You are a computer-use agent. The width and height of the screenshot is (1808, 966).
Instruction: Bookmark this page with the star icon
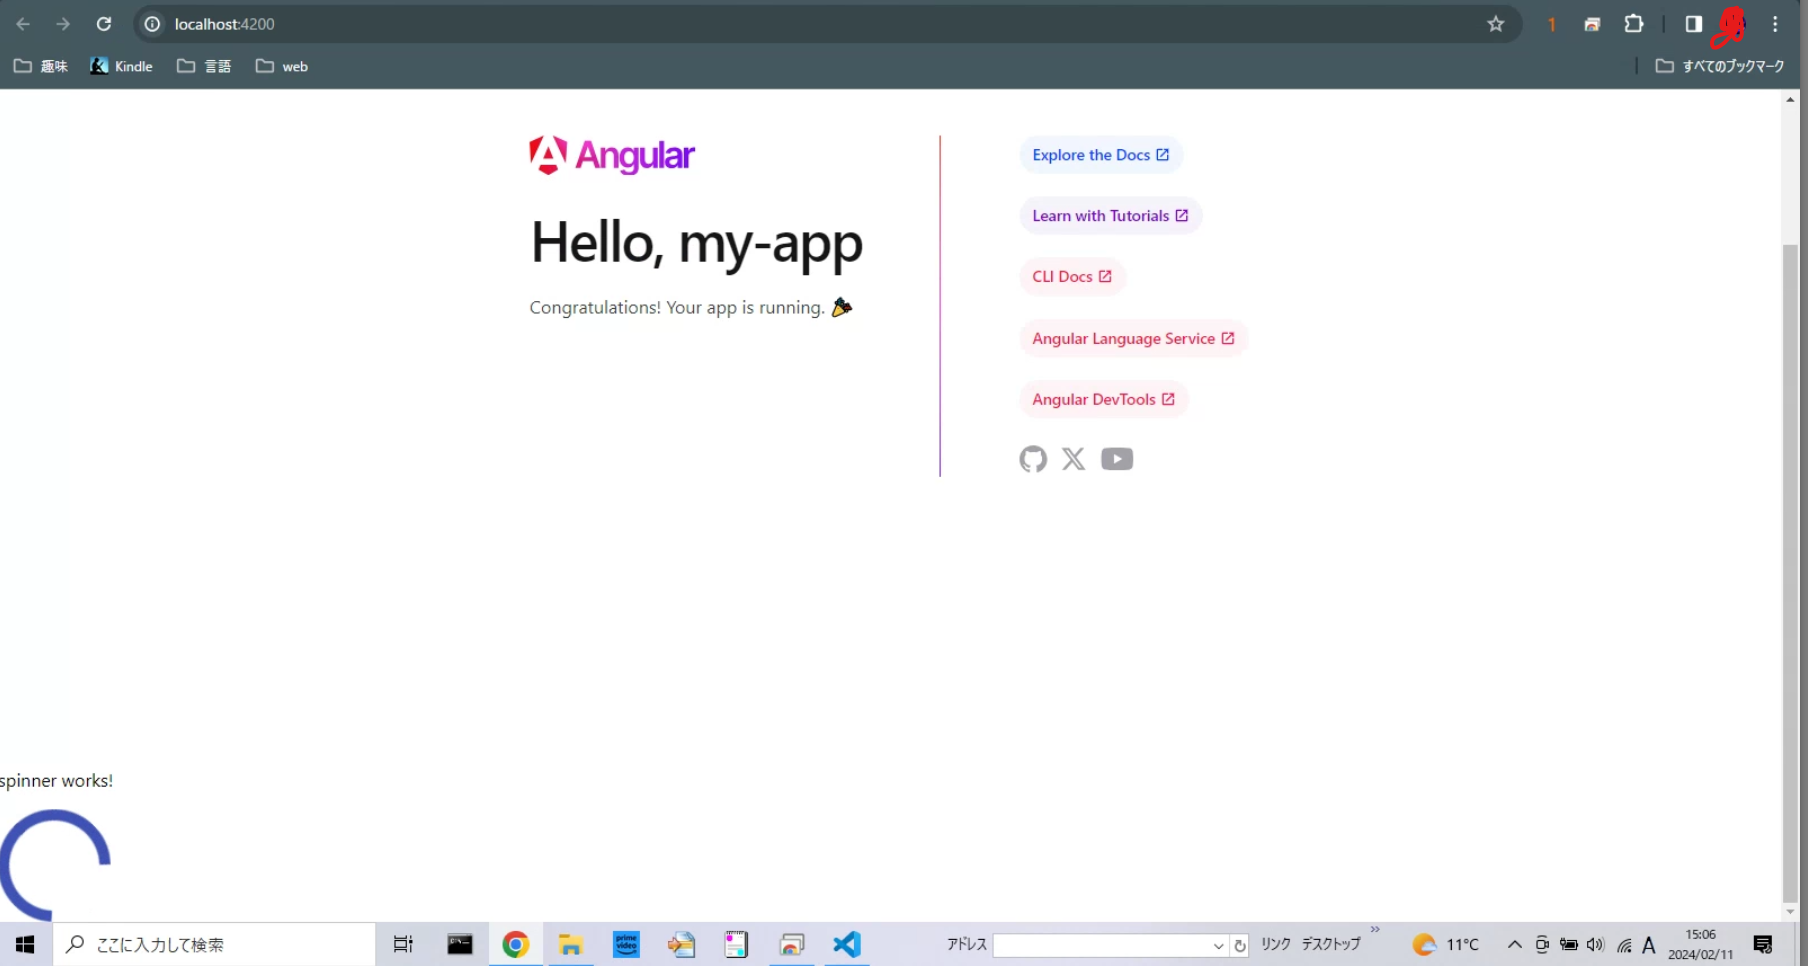pyautogui.click(x=1496, y=24)
